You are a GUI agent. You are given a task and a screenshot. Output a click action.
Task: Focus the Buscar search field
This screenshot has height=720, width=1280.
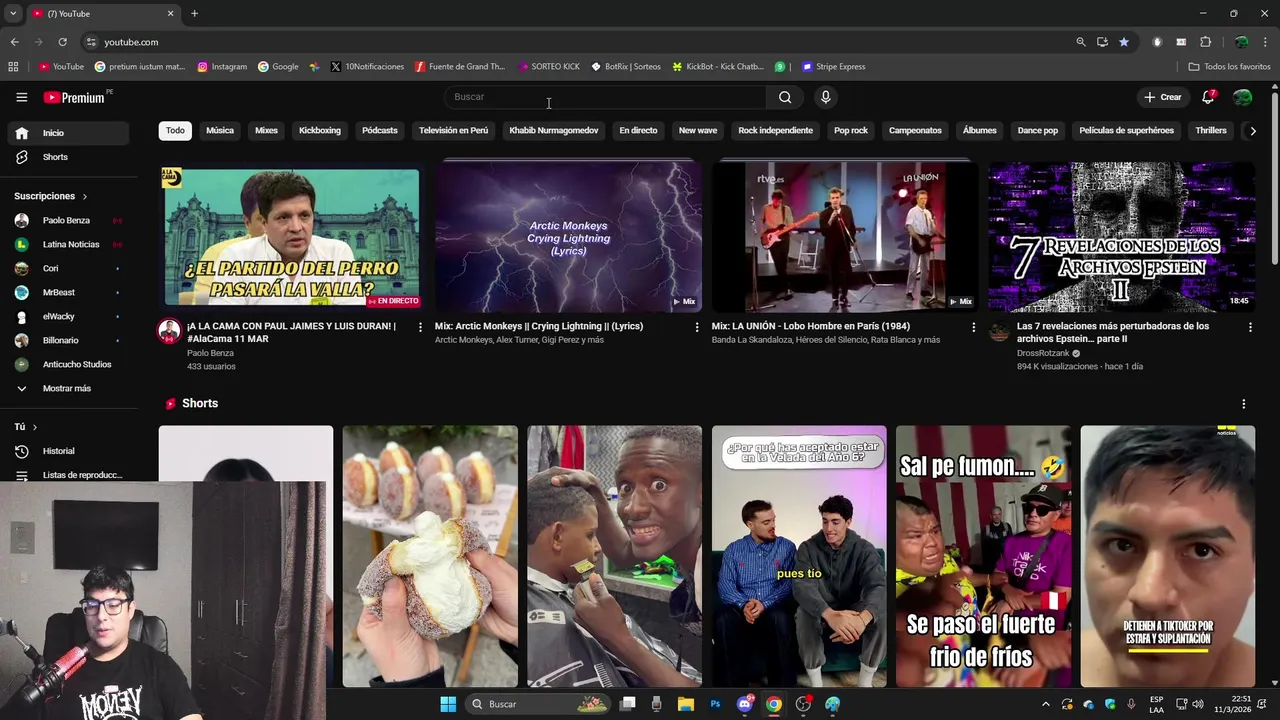coord(605,97)
